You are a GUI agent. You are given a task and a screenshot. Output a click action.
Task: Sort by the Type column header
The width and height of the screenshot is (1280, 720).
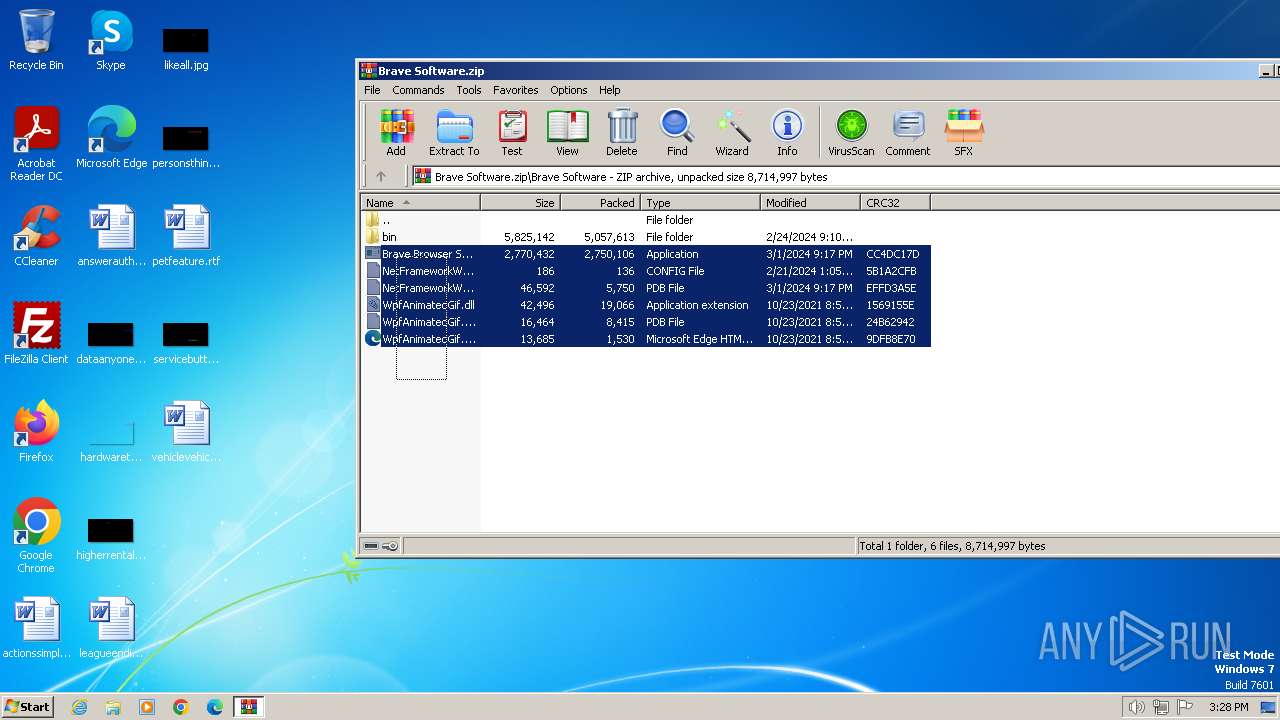(700, 202)
